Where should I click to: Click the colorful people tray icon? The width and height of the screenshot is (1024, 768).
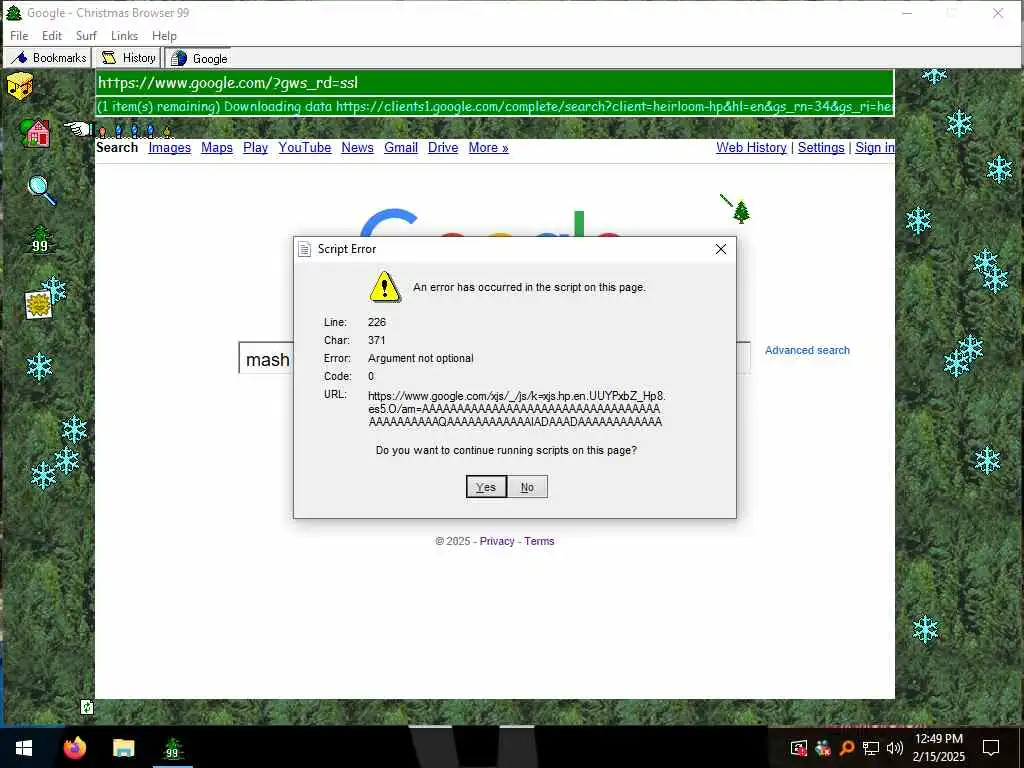(x=823, y=748)
